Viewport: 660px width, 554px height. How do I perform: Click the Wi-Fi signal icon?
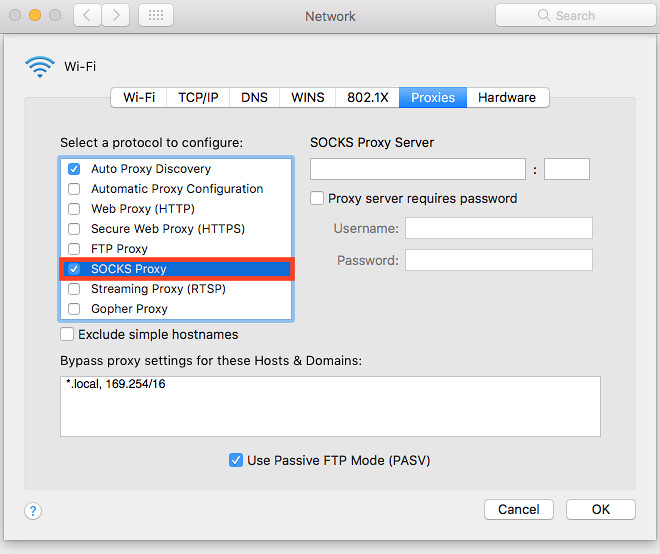click(40, 67)
